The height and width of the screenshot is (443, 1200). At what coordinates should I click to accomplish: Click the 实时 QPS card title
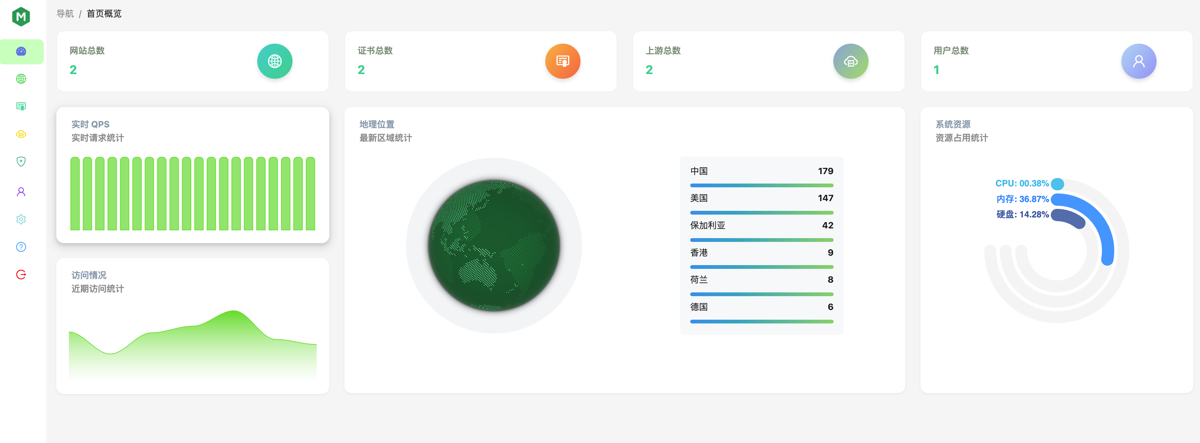click(91, 124)
